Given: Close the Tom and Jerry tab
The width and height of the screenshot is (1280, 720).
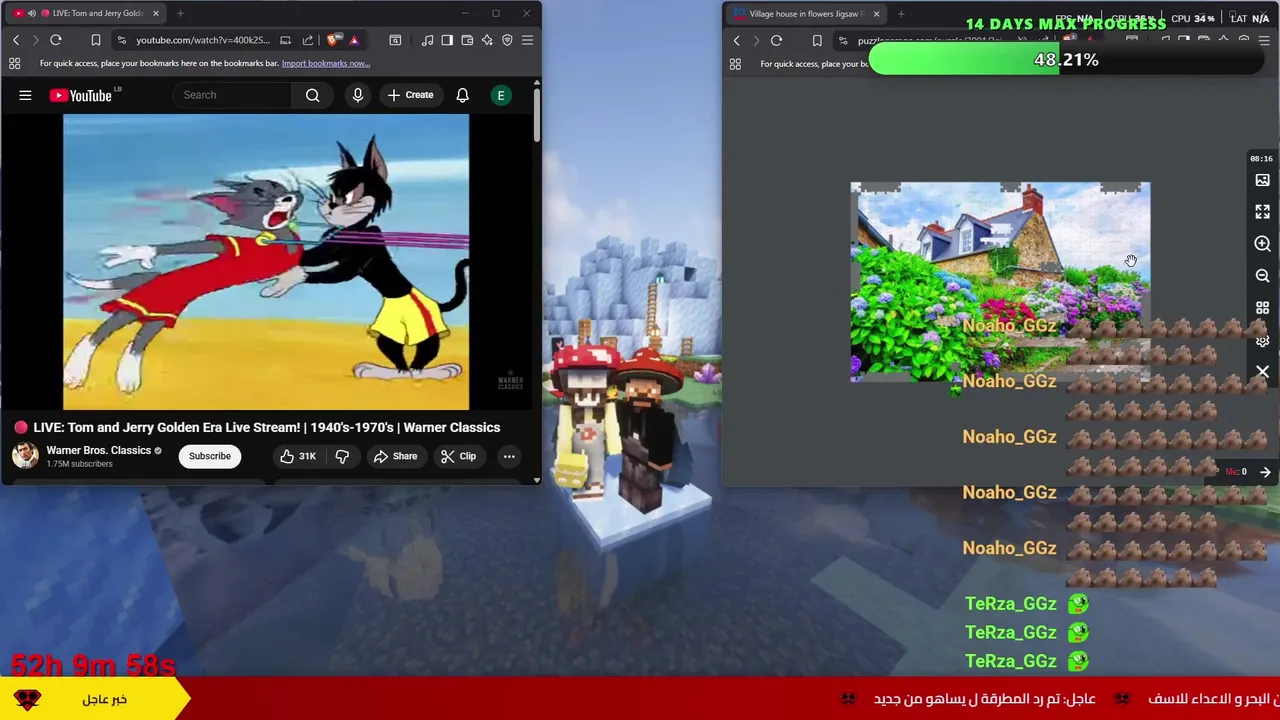Looking at the screenshot, I should [155, 13].
